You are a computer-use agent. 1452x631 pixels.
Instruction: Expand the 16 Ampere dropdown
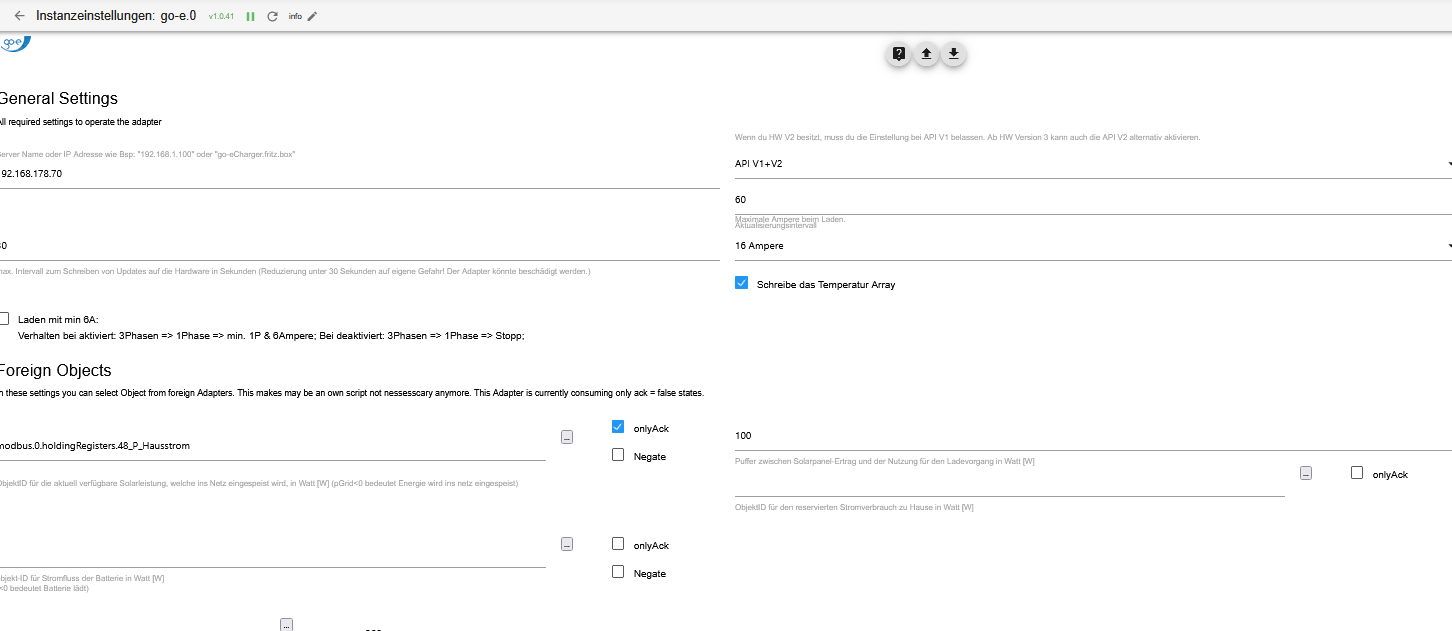coord(1090,245)
